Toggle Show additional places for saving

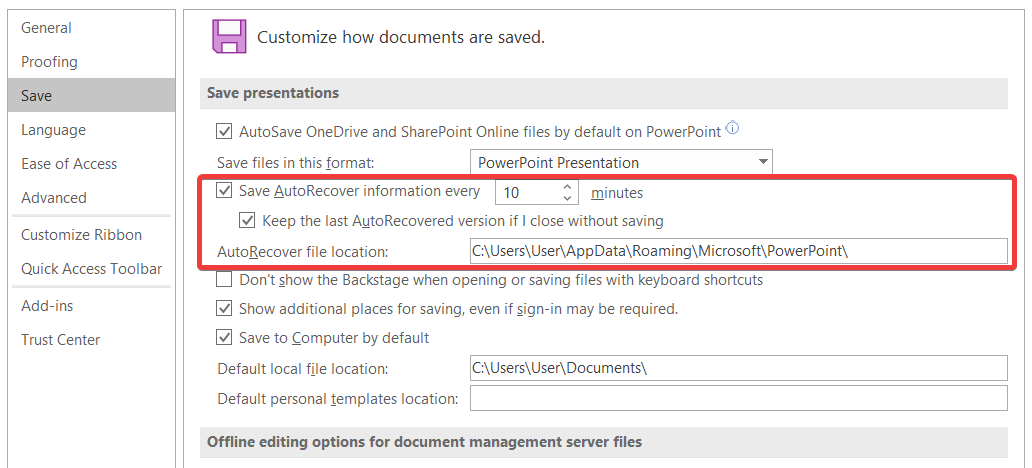[x=225, y=309]
